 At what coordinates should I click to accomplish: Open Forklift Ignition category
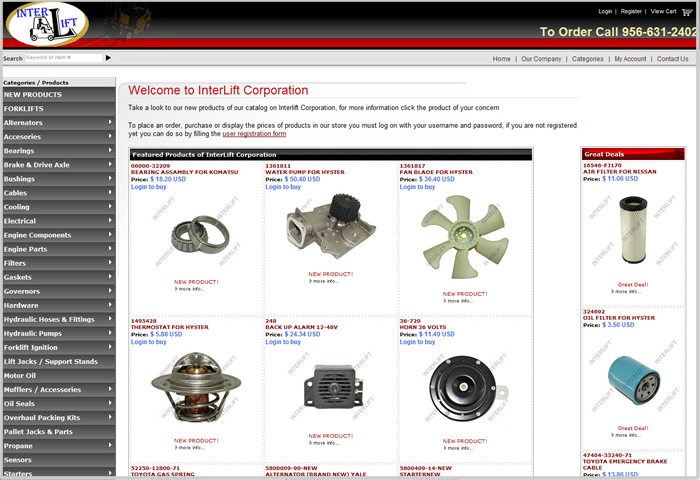58,347
